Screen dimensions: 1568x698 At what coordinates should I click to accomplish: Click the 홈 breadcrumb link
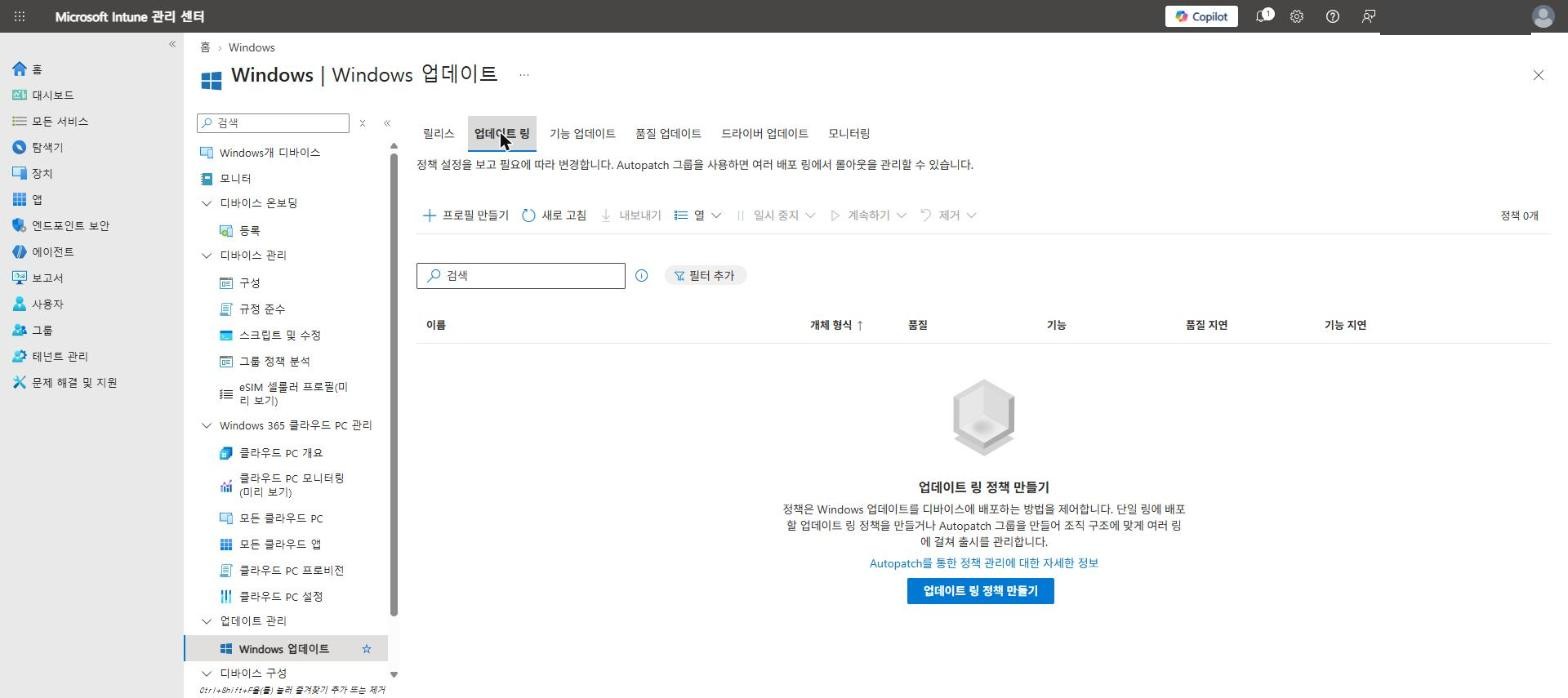point(204,47)
